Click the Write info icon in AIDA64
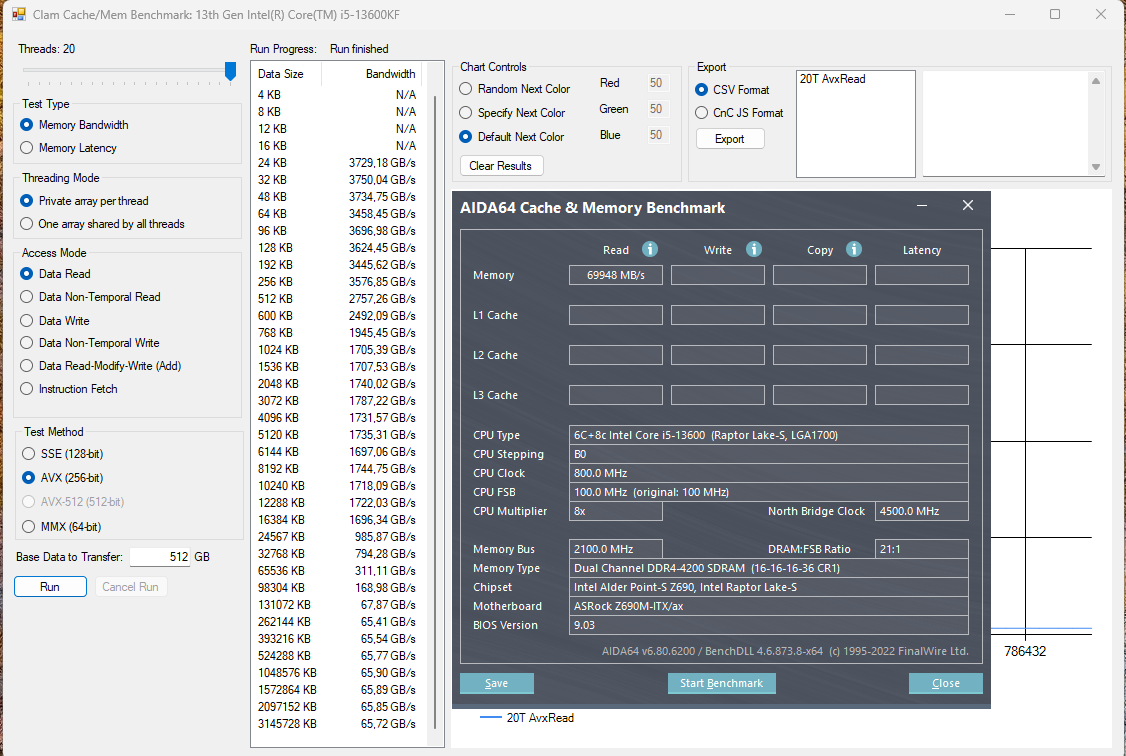This screenshot has width=1126, height=756. pyautogui.click(x=753, y=249)
